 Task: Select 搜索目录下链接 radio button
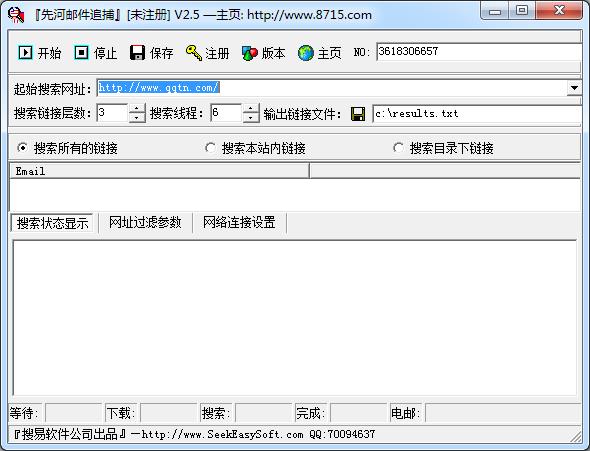(398, 148)
